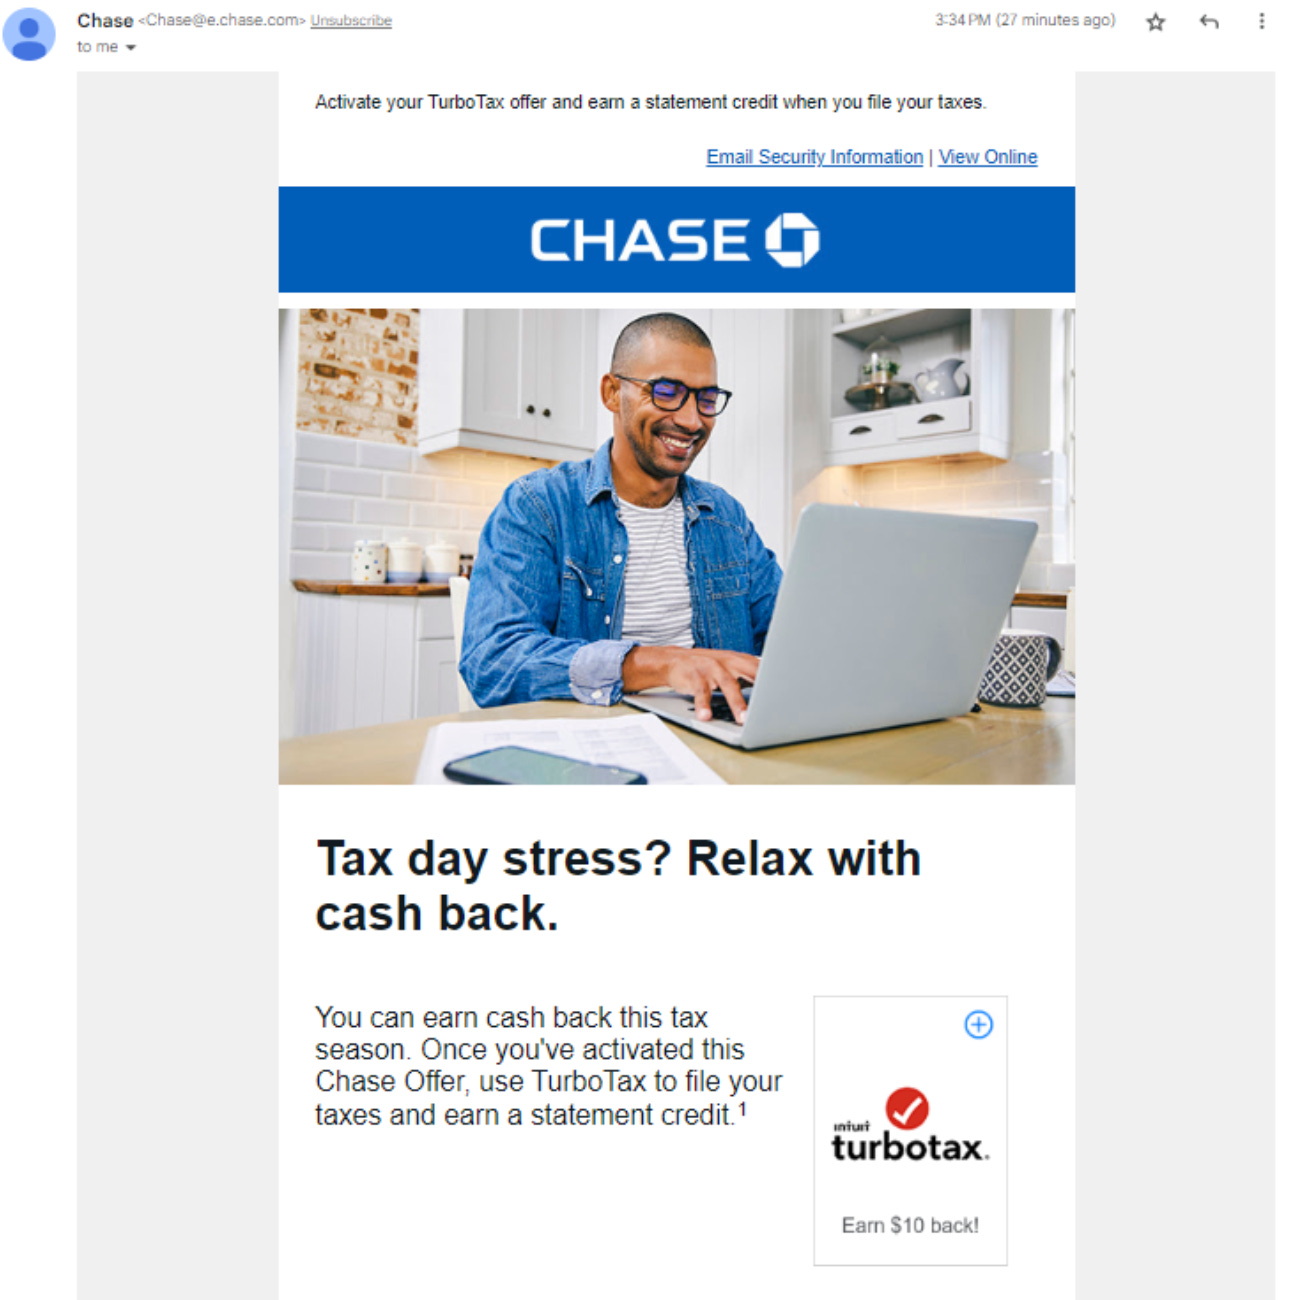Viewport: 1292px width, 1300px height.
Task: Click the TurboTax red checkmark logo
Action: [x=907, y=1108]
